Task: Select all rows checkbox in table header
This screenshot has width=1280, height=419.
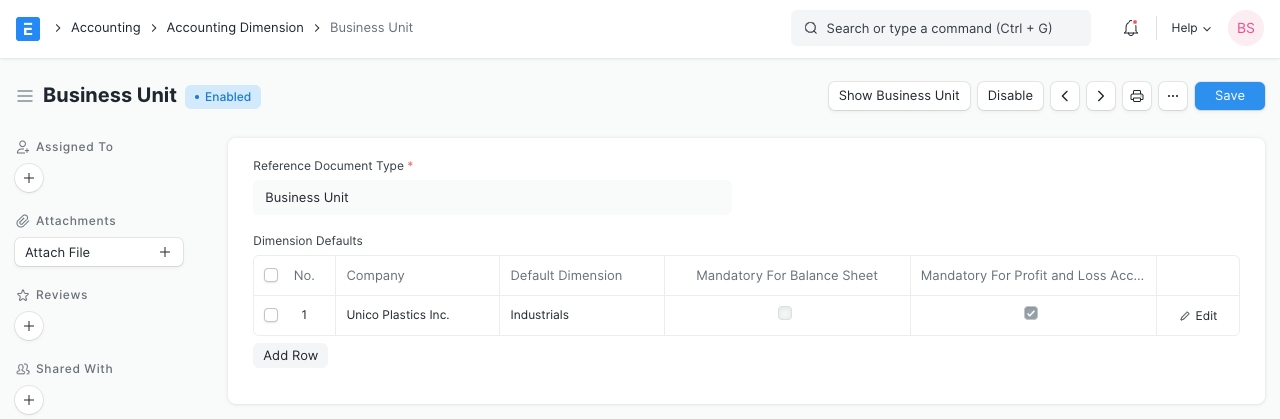Action: (x=271, y=275)
